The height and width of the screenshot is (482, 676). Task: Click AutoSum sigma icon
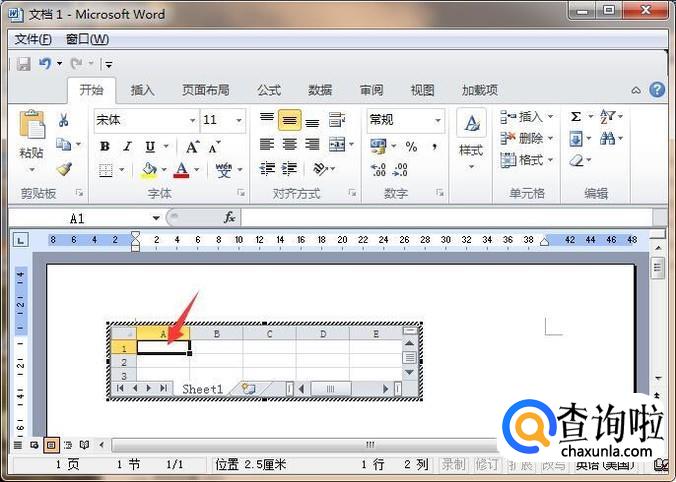click(x=576, y=116)
